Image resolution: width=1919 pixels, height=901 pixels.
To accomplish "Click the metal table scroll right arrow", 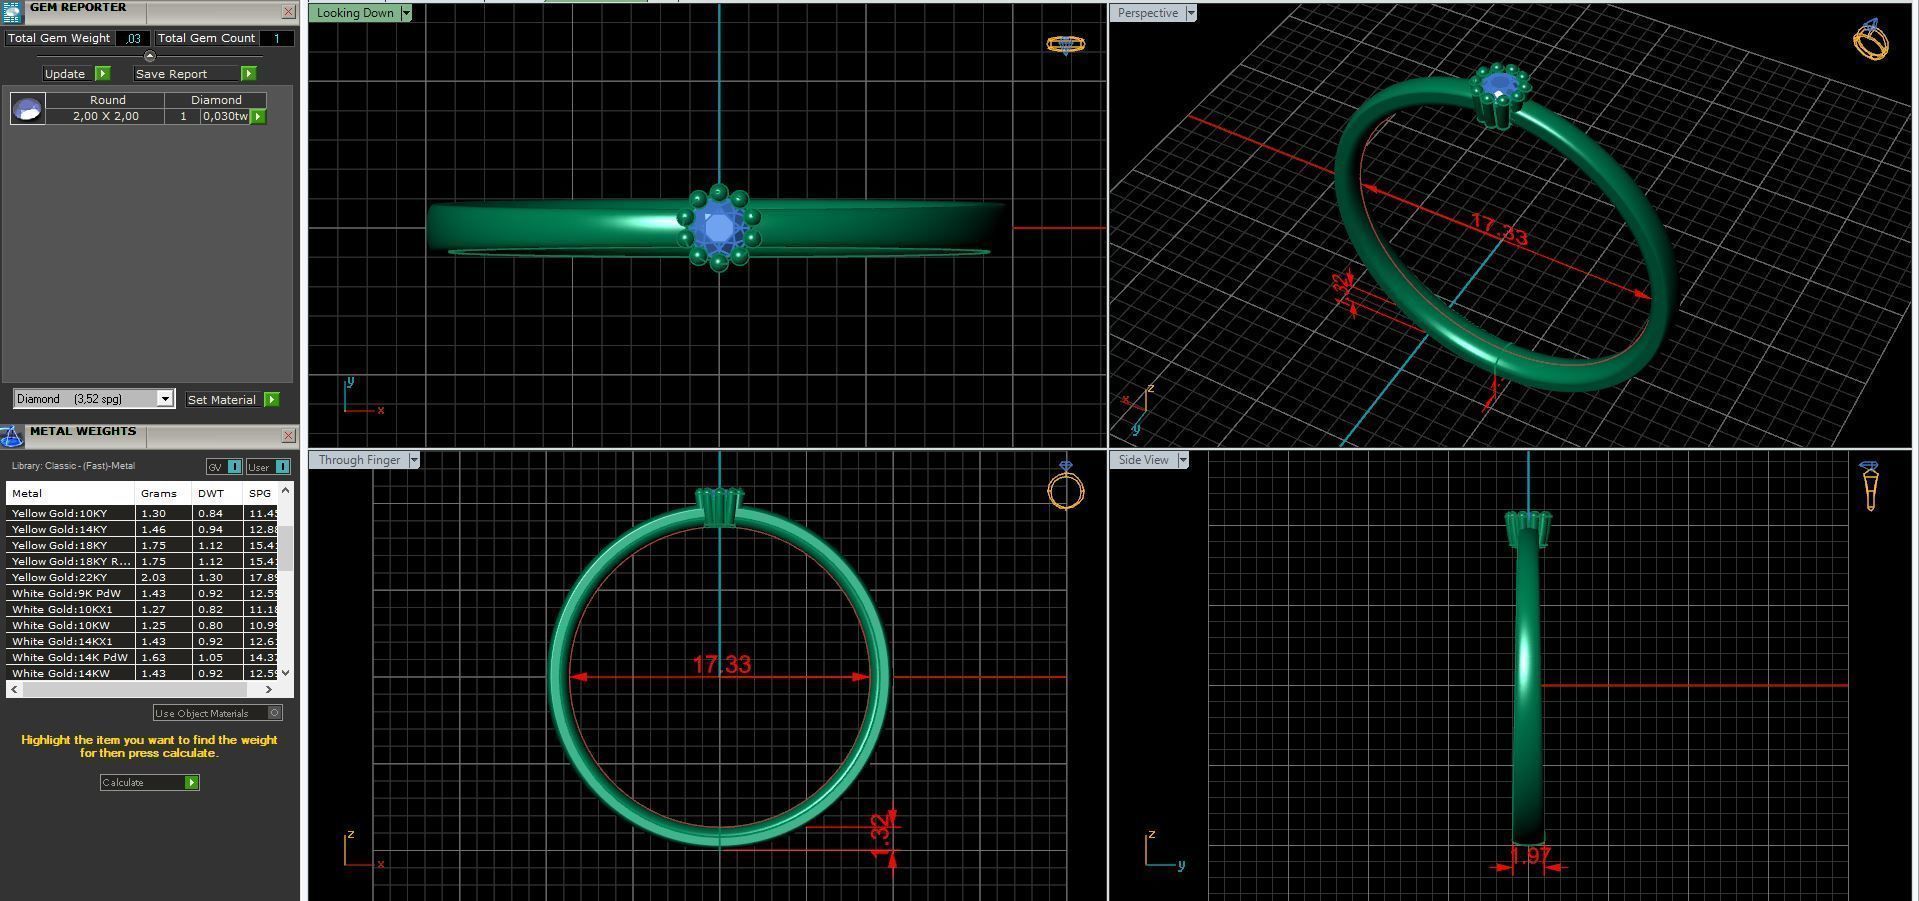I will (268, 689).
